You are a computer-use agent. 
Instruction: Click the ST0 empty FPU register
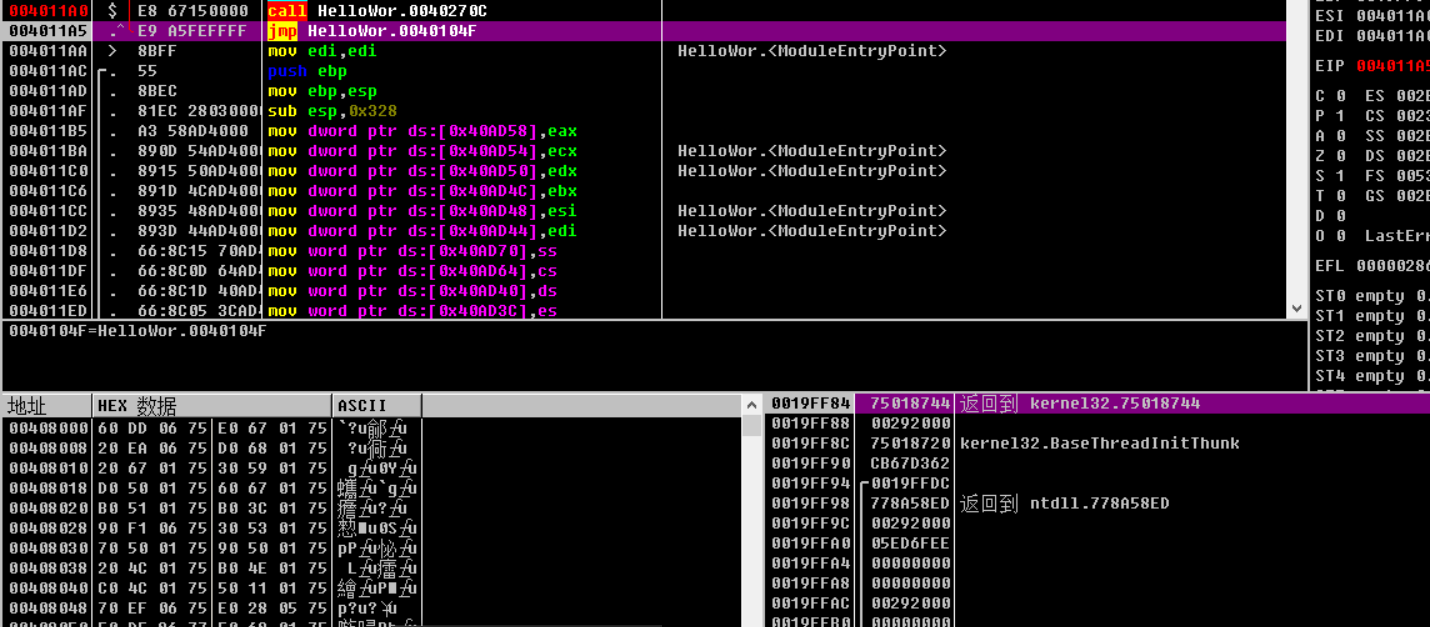(1372, 296)
